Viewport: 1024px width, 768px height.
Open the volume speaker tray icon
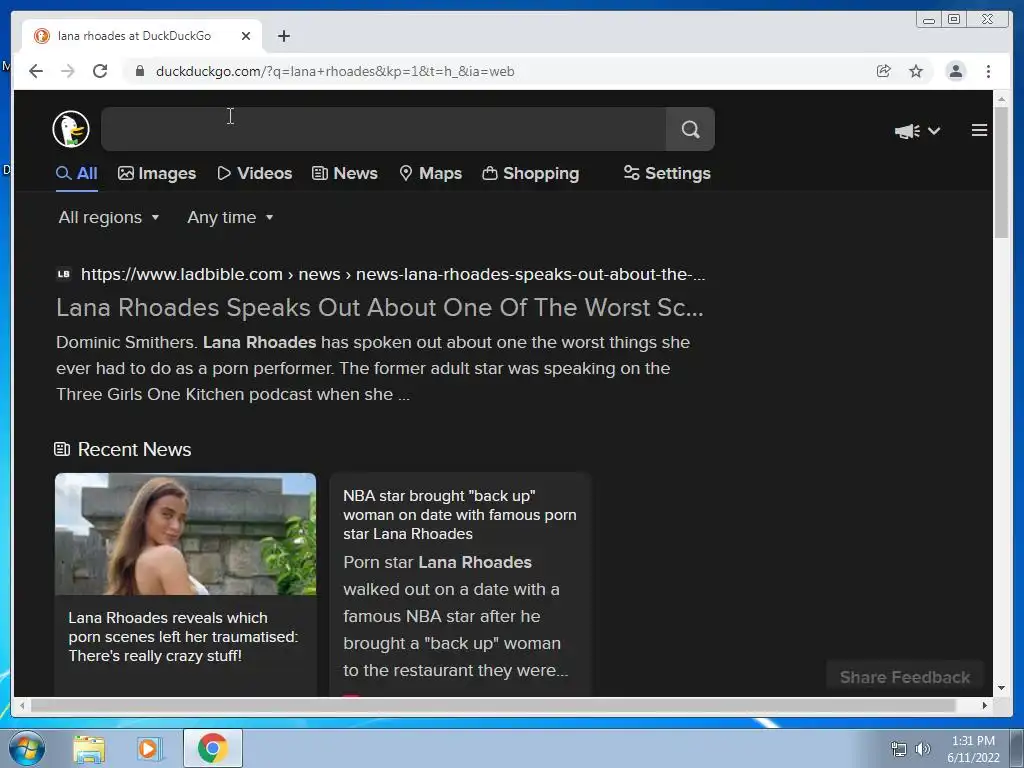point(923,749)
